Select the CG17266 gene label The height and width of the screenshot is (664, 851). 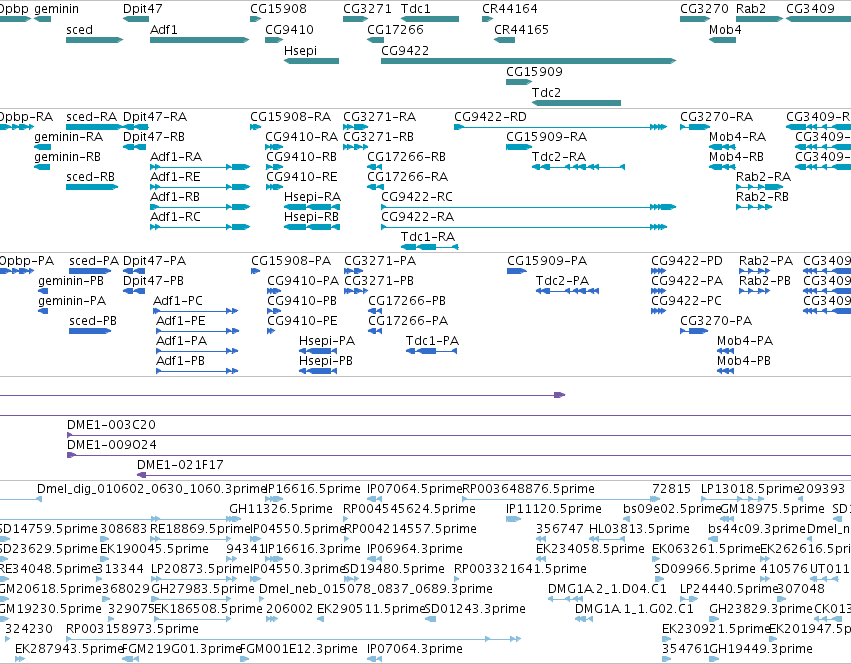coord(396,30)
